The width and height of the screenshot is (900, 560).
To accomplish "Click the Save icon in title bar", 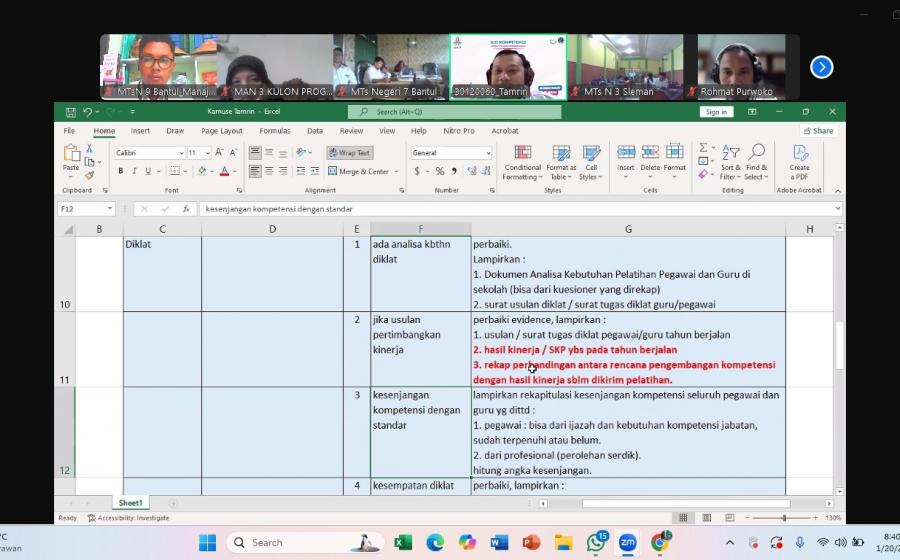I will click(70, 112).
